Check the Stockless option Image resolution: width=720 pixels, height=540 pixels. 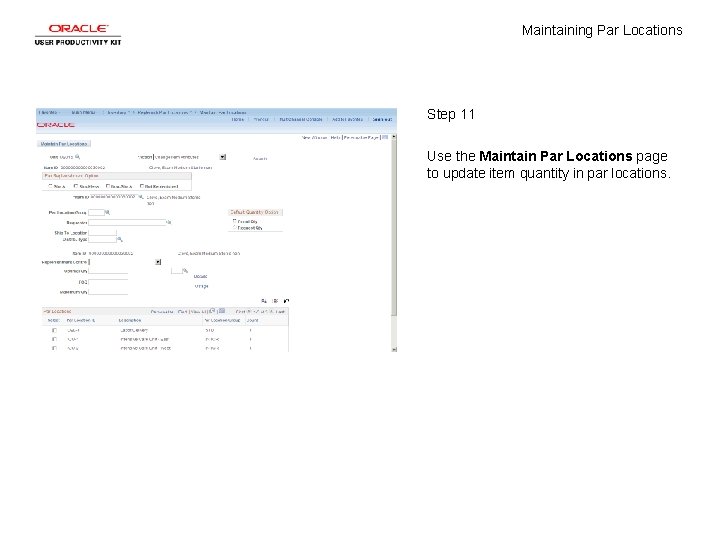coord(76,186)
